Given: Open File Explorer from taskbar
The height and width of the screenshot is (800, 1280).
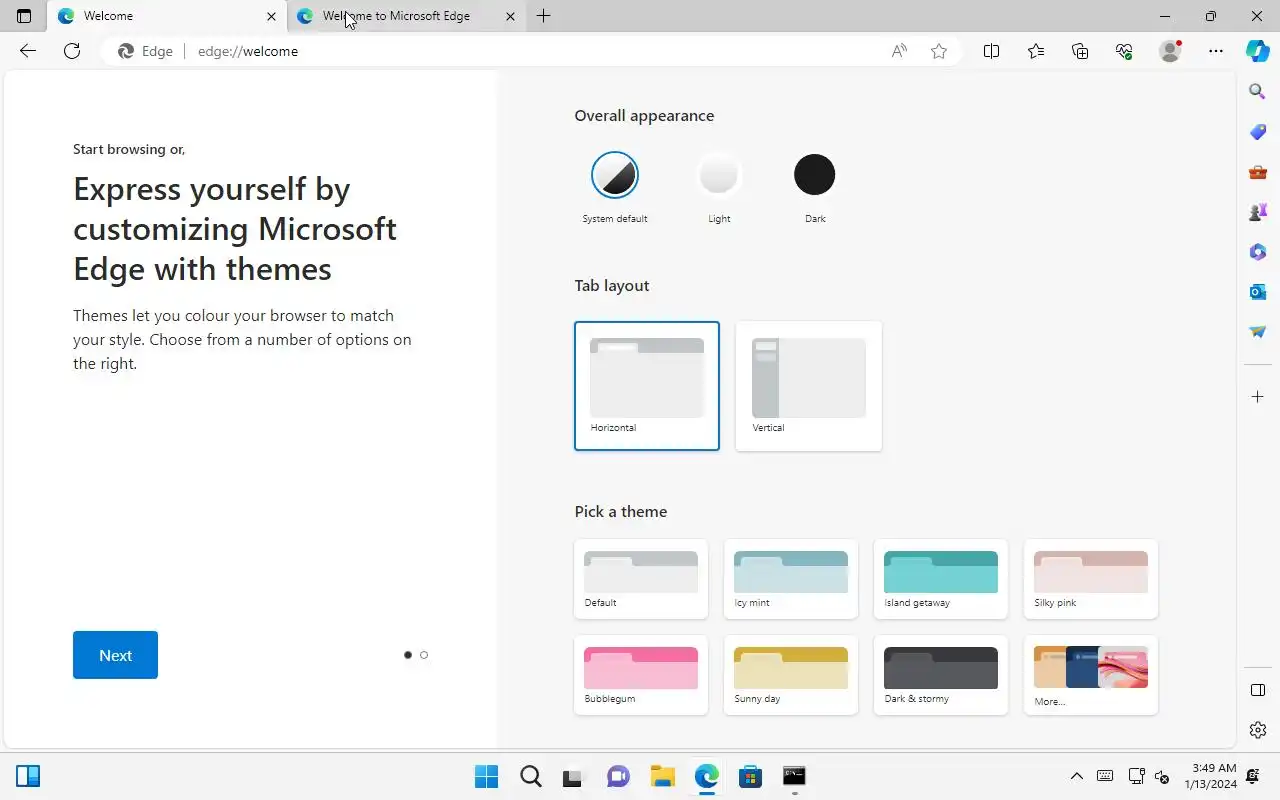Looking at the screenshot, I should [663, 776].
